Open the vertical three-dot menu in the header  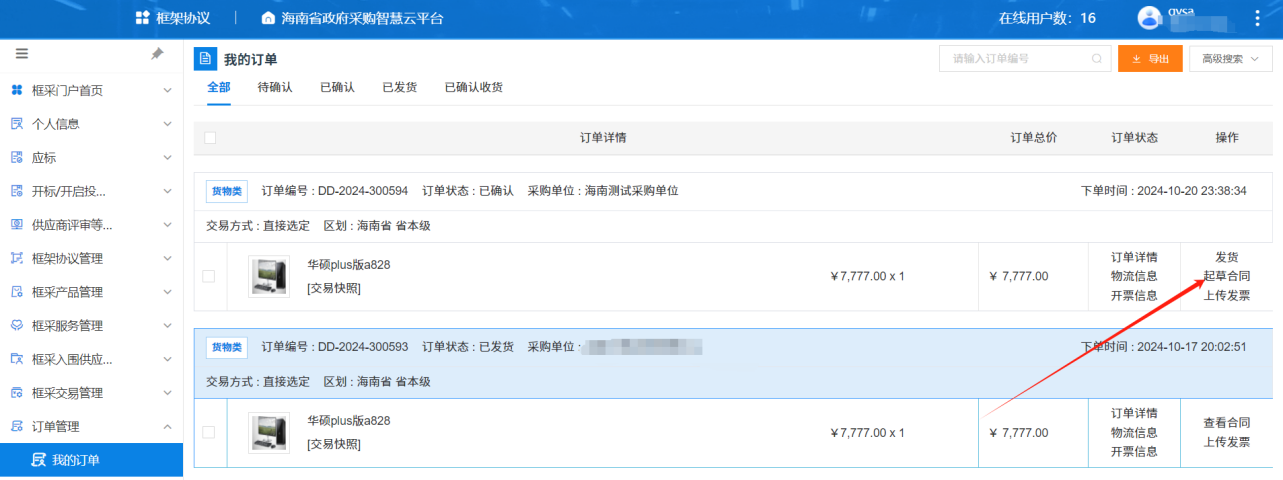click(x=1257, y=18)
